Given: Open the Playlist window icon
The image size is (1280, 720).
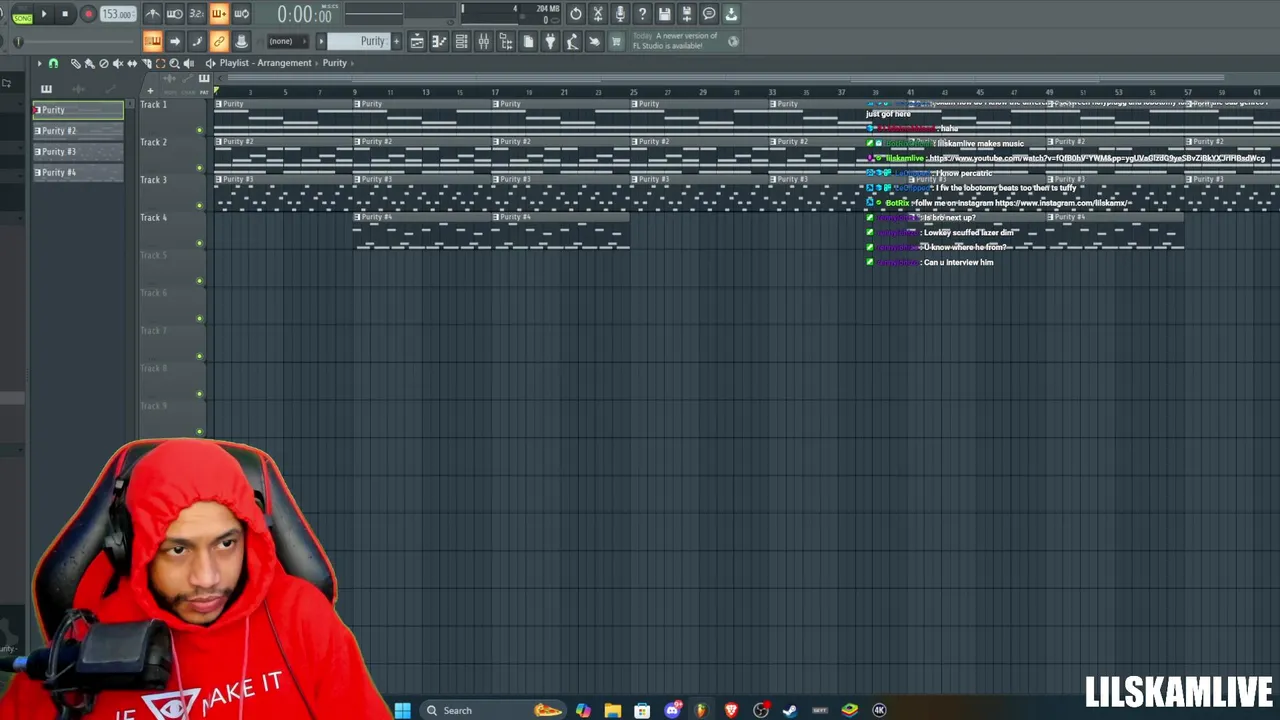Looking at the screenshot, I should tap(417, 41).
